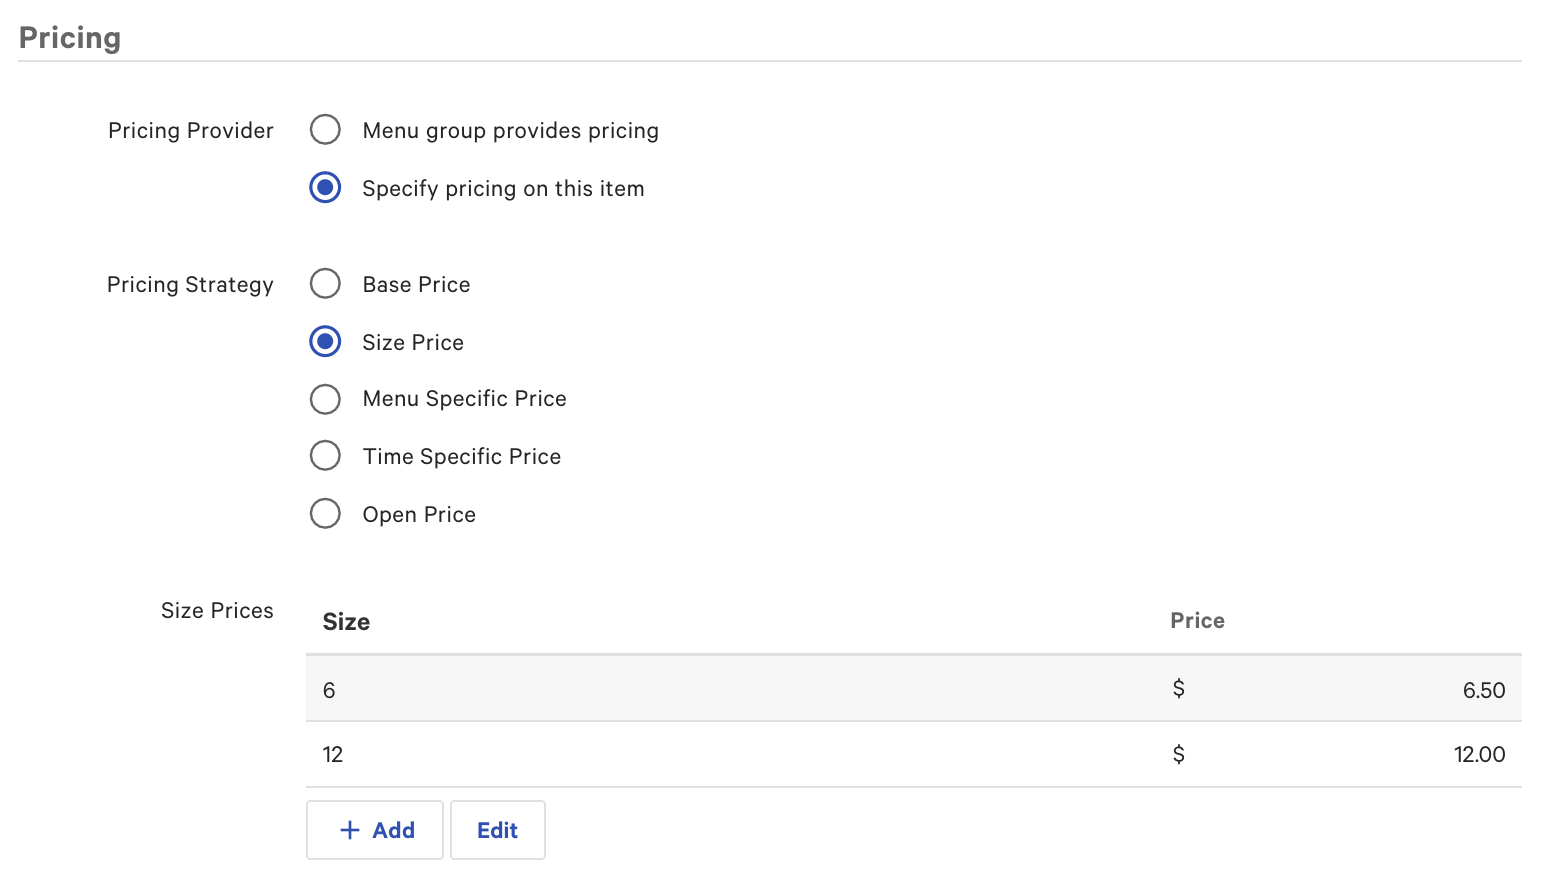
Task: Click the Add button below the size table
Action: click(374, 830)
